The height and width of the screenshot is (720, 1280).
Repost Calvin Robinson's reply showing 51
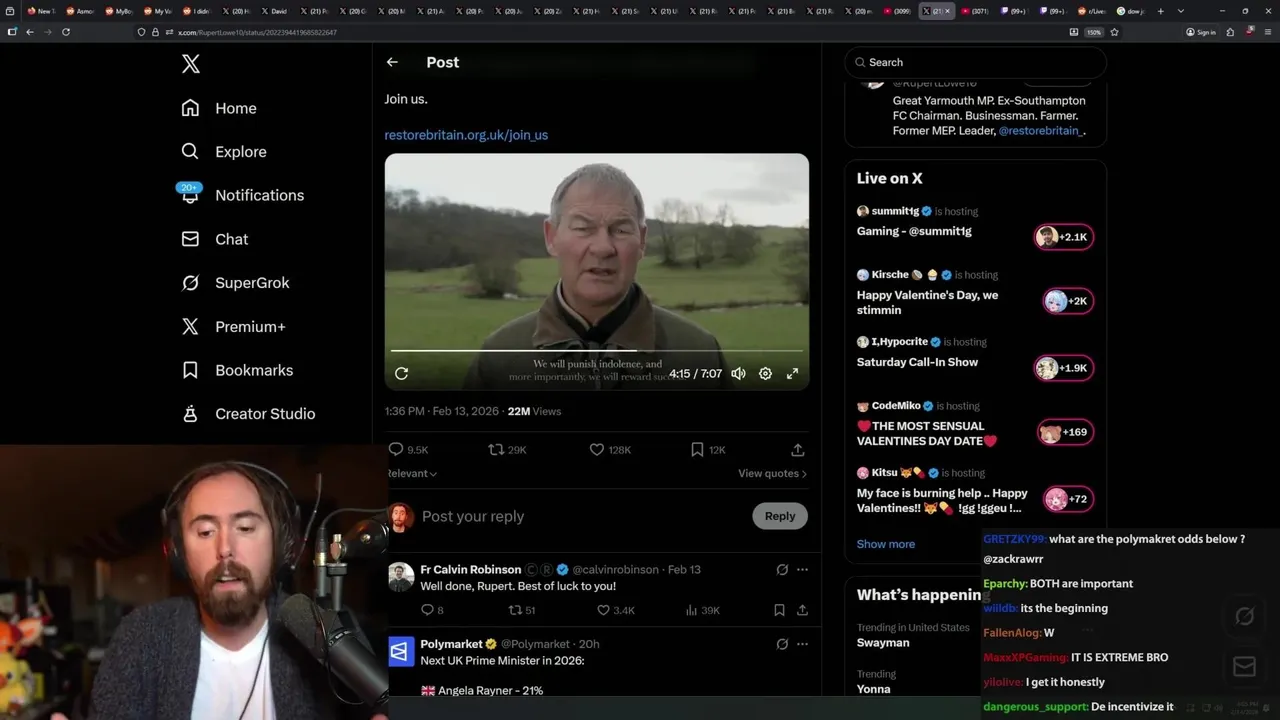(x=522, y=610)
